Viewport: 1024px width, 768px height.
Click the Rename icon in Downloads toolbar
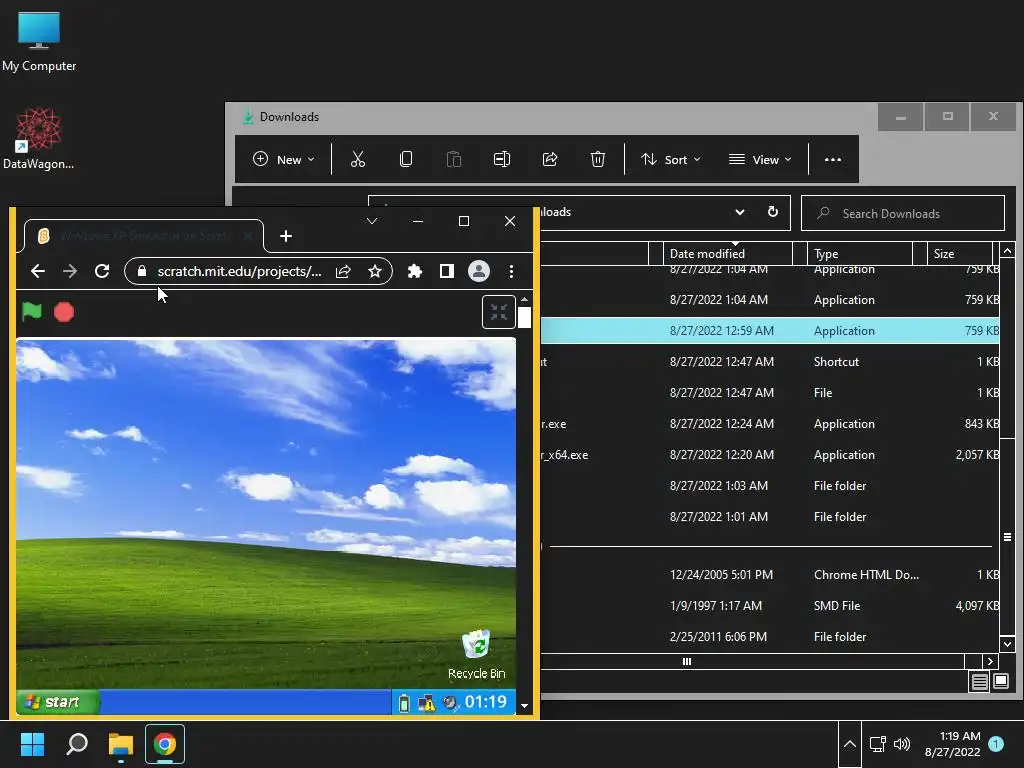502,159
